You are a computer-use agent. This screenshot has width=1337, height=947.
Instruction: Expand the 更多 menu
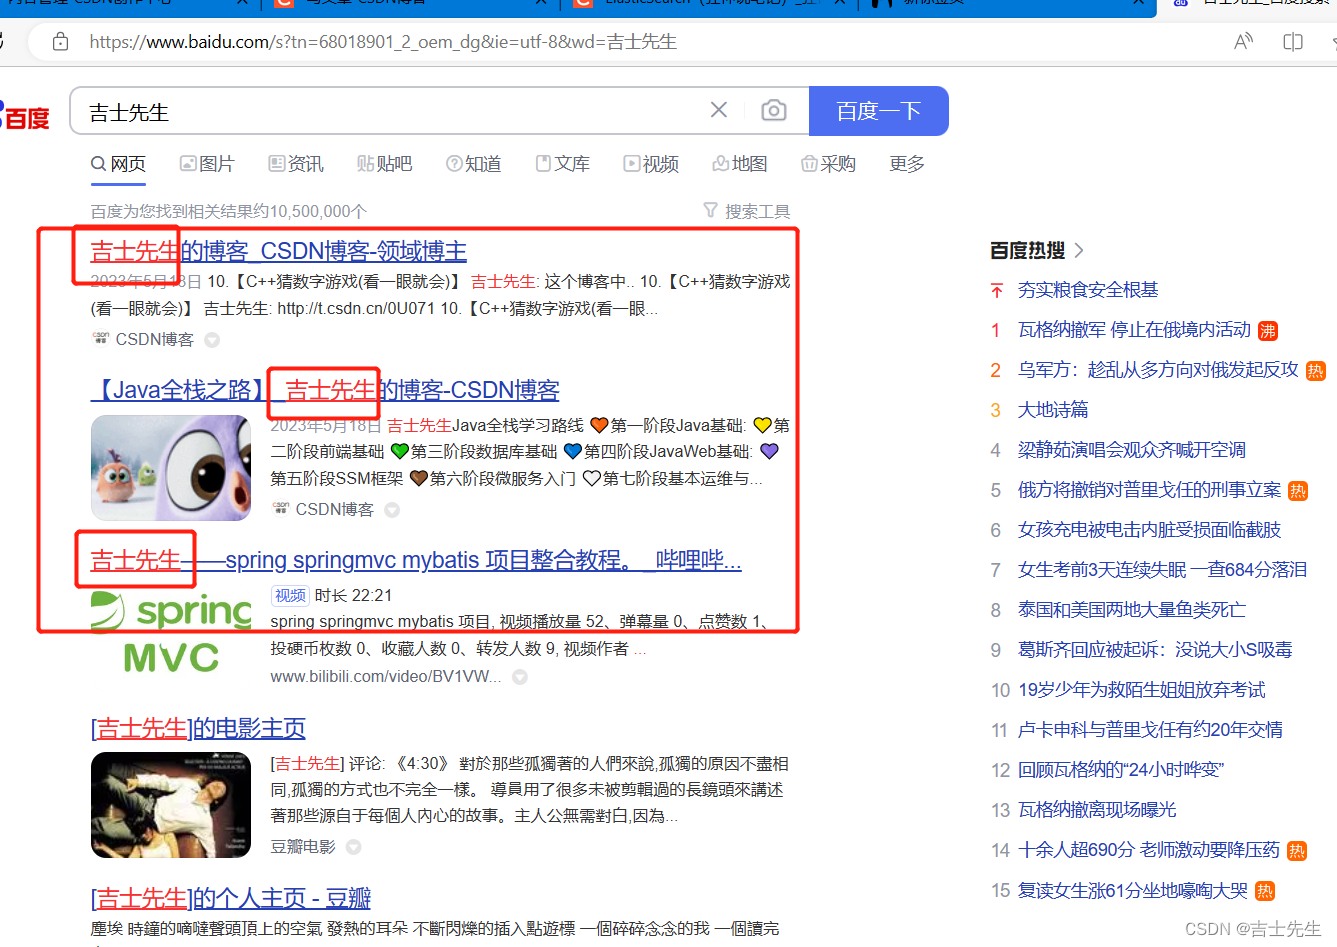click(907, 164)
